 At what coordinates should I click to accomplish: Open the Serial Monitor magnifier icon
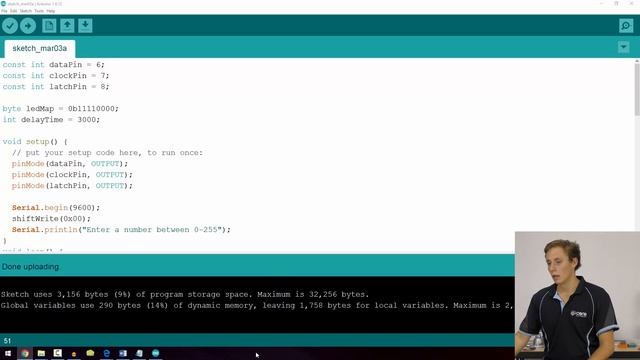pos(626,26)
